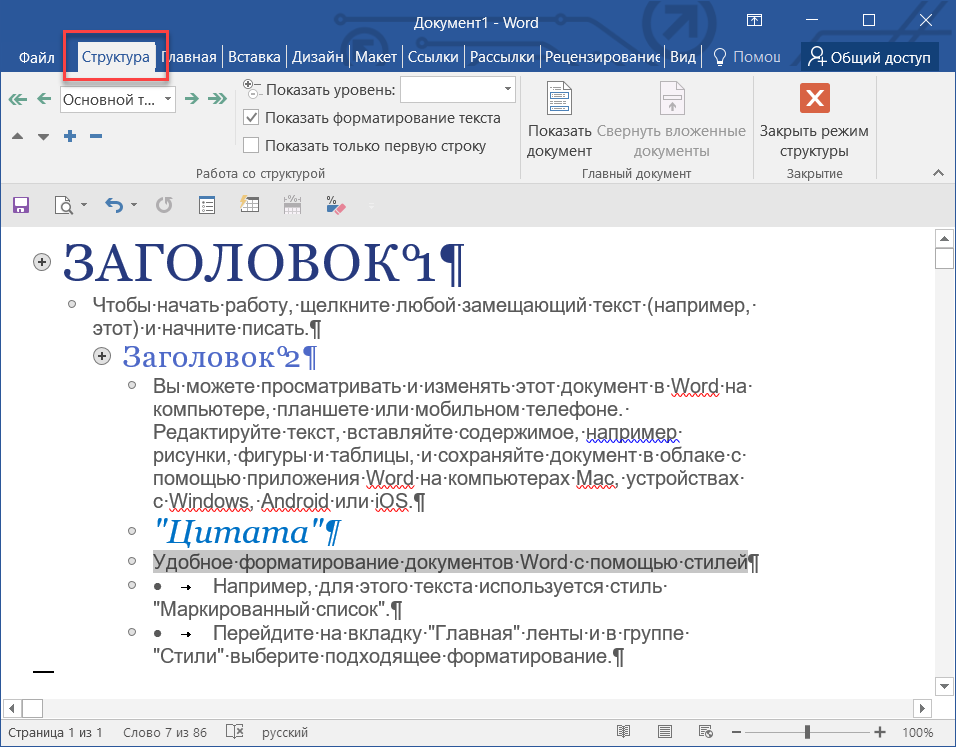Open the Макет tab
The width and height of the screenshot is (956, 747).
(376, 57)
